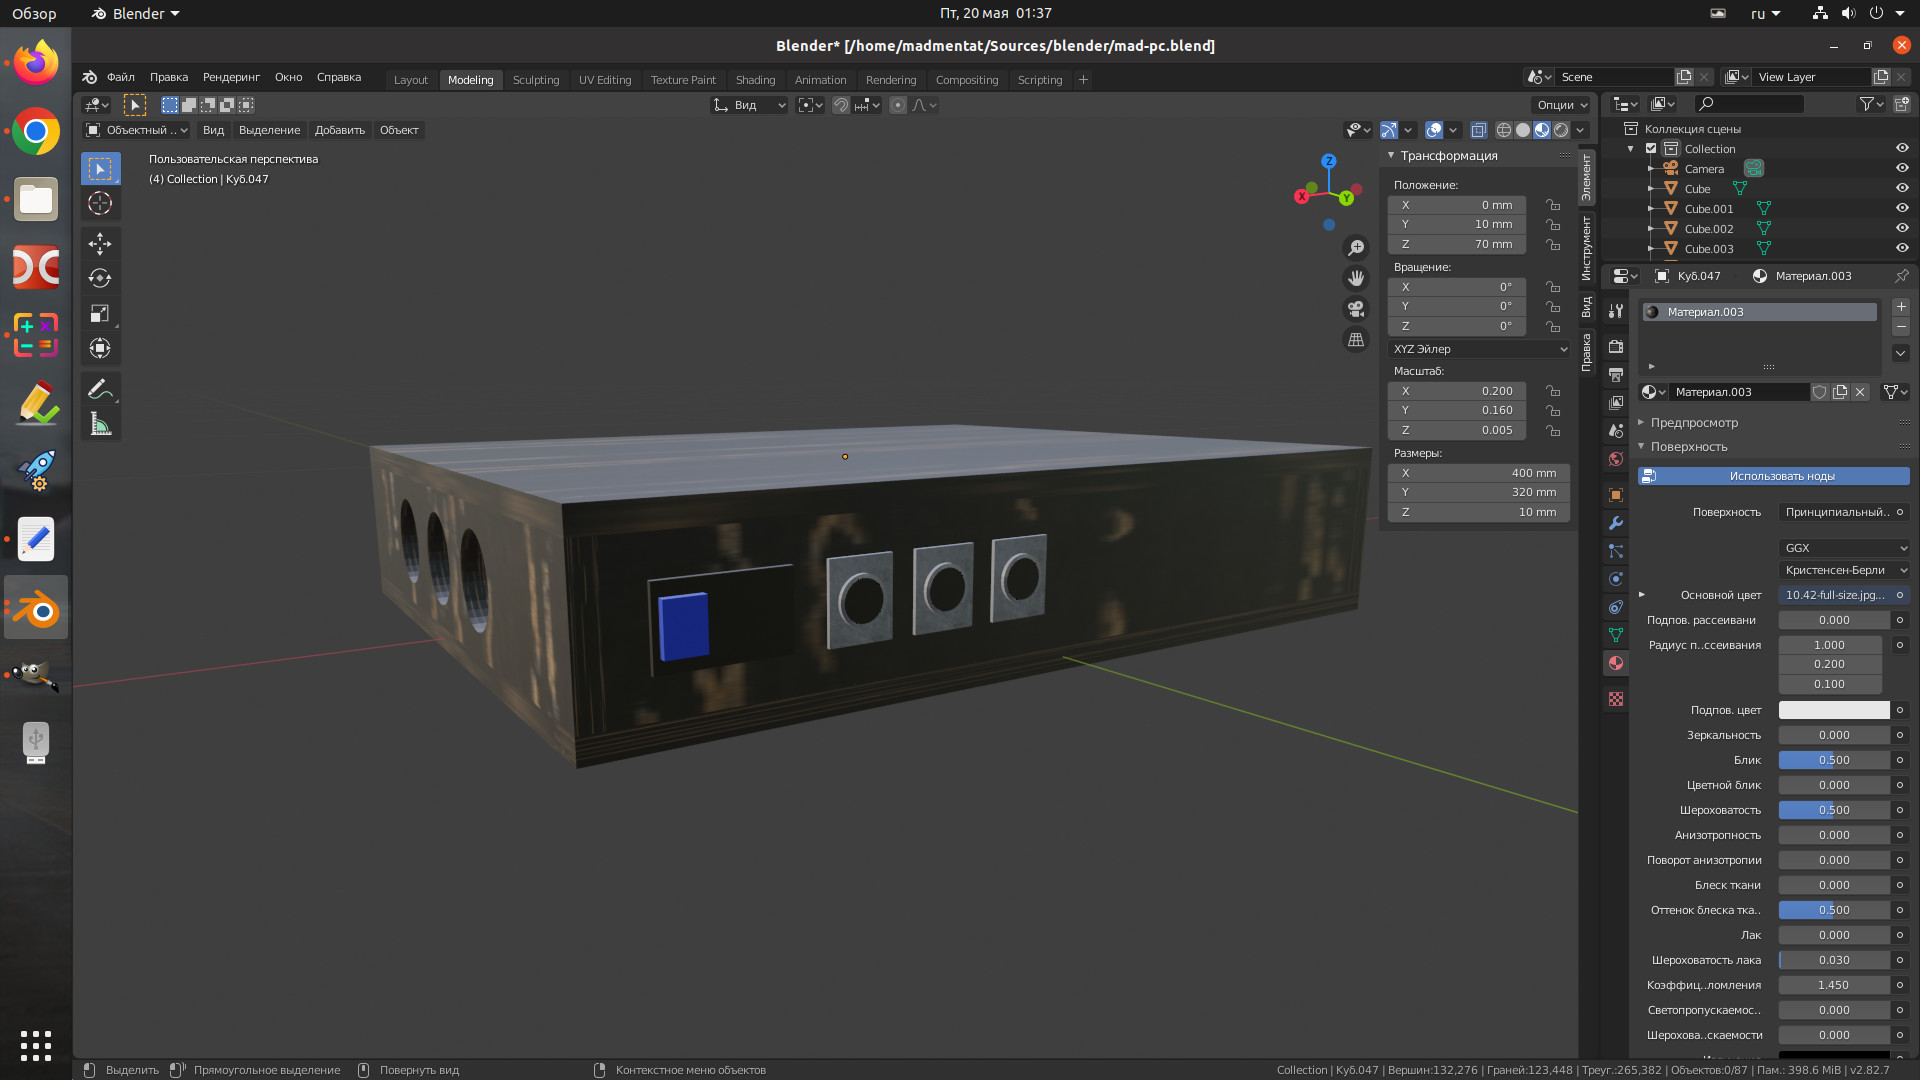Toggle the Collection exclude checkbox
The width and height of the screenshot is (1920, 1080).
coord(1651,148)
